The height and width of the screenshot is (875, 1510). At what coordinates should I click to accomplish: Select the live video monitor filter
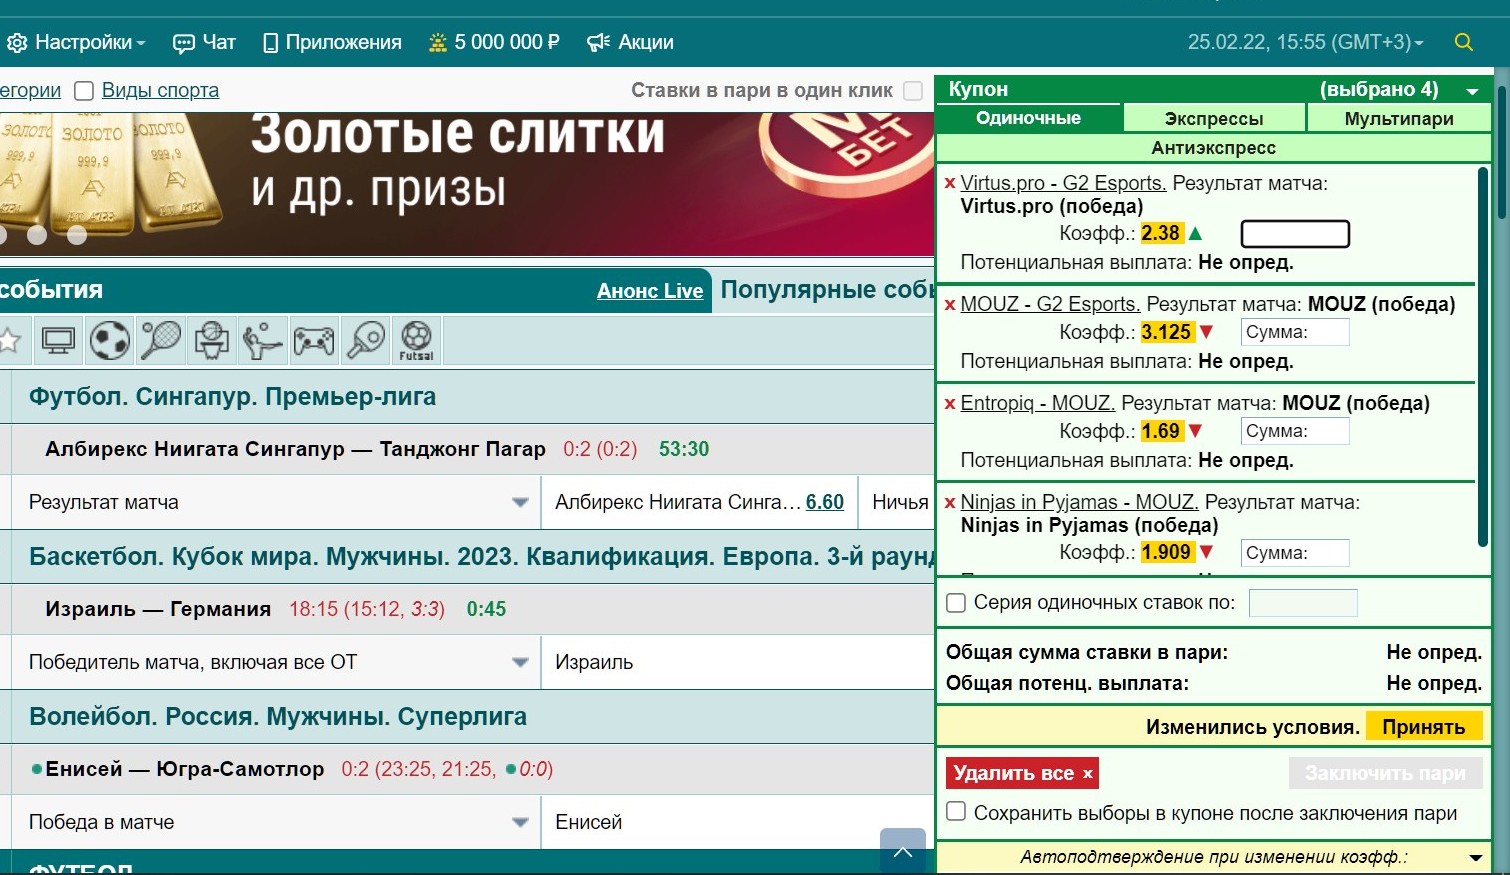(x=58, y=340)
